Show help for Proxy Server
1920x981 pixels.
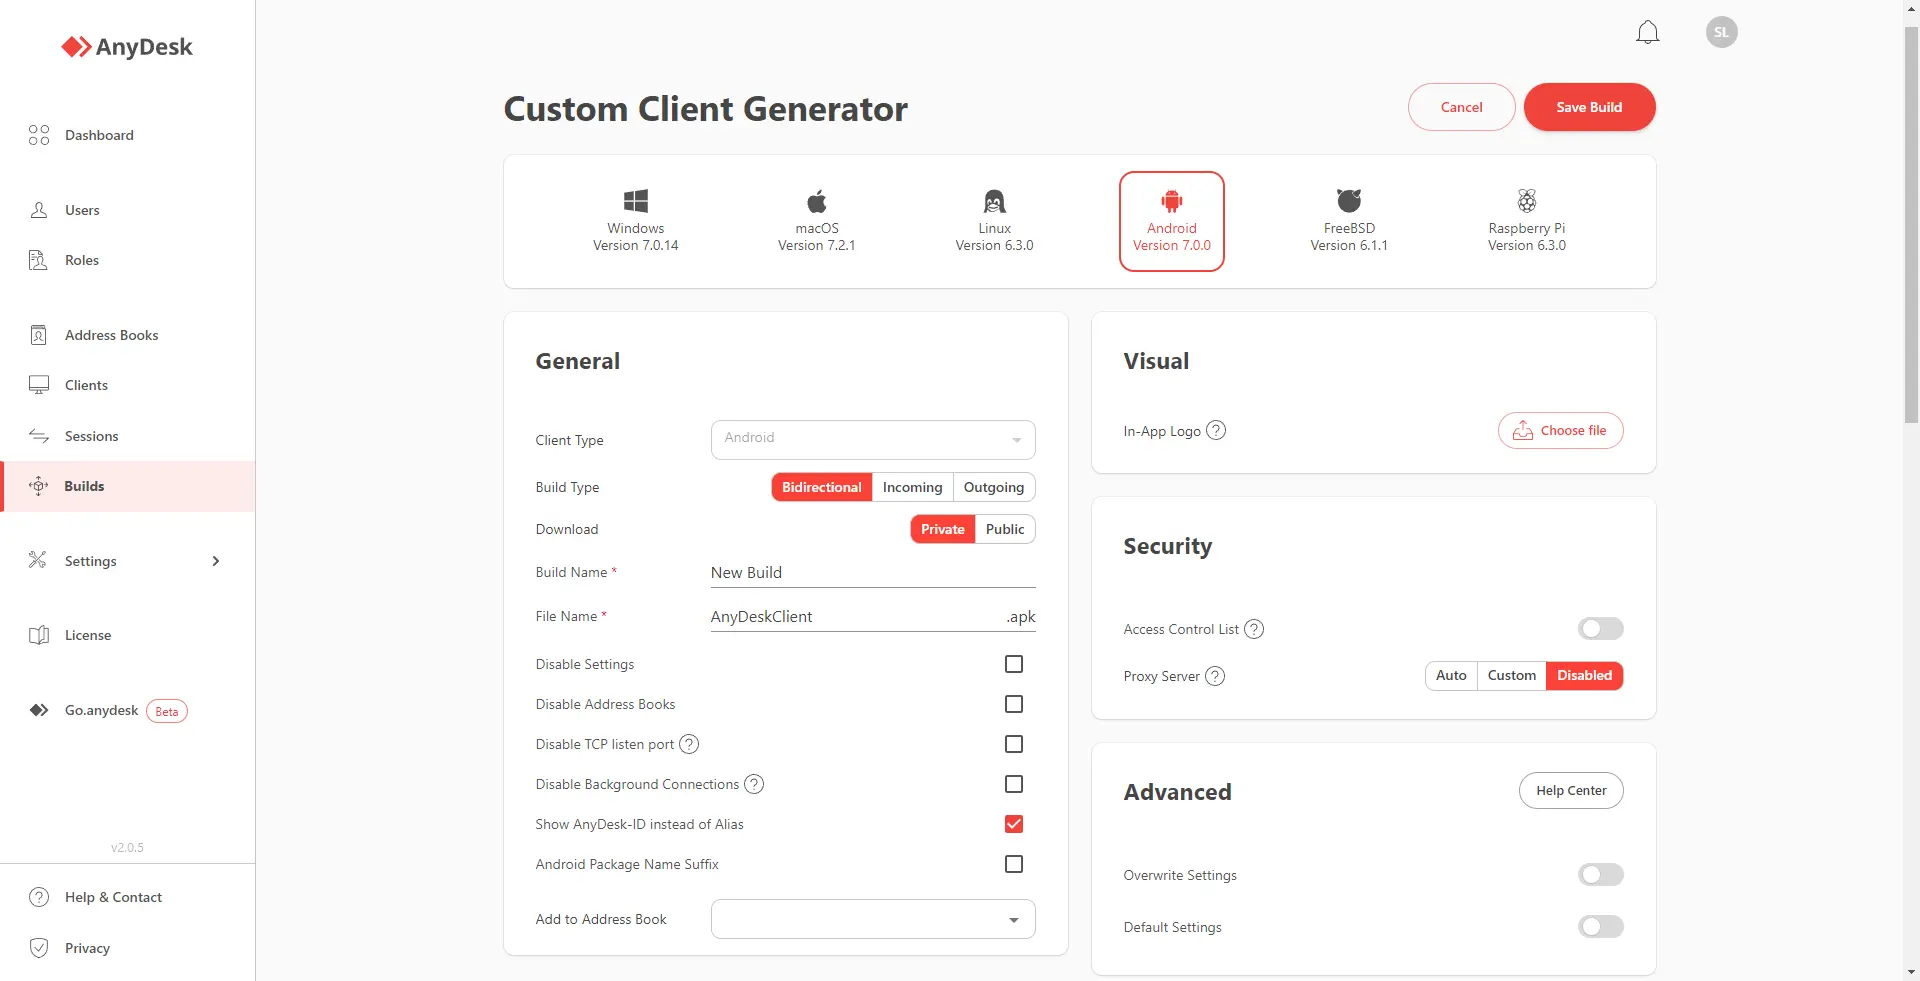(x=1215, y=676)
